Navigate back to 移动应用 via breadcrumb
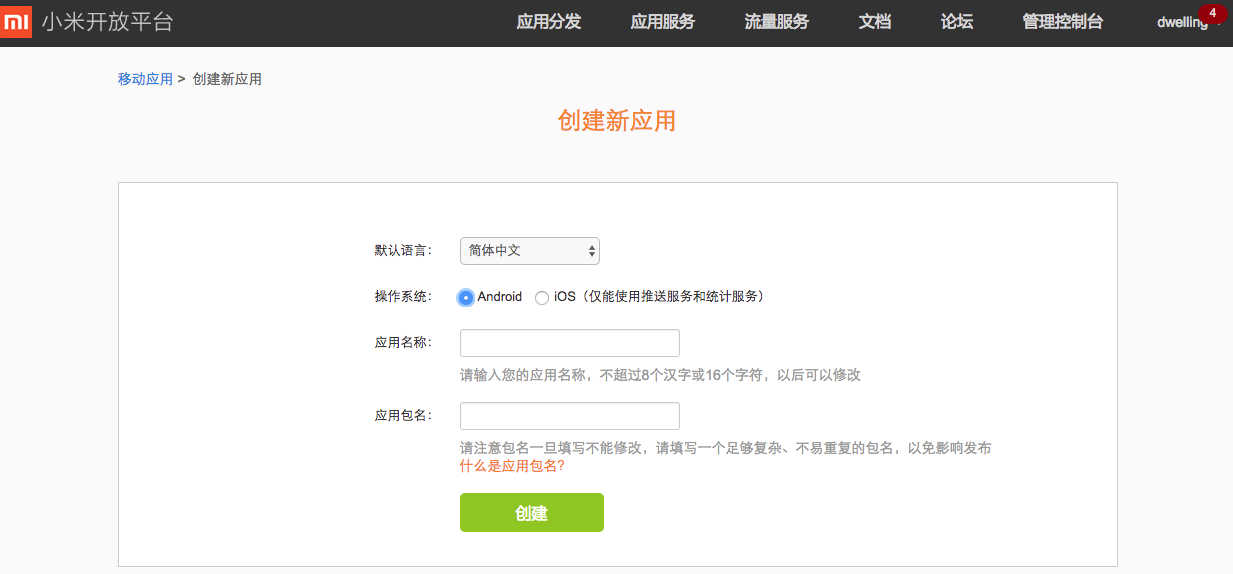Image resolution: width=1233 pixels, height=574 pixels. [145, 79]
